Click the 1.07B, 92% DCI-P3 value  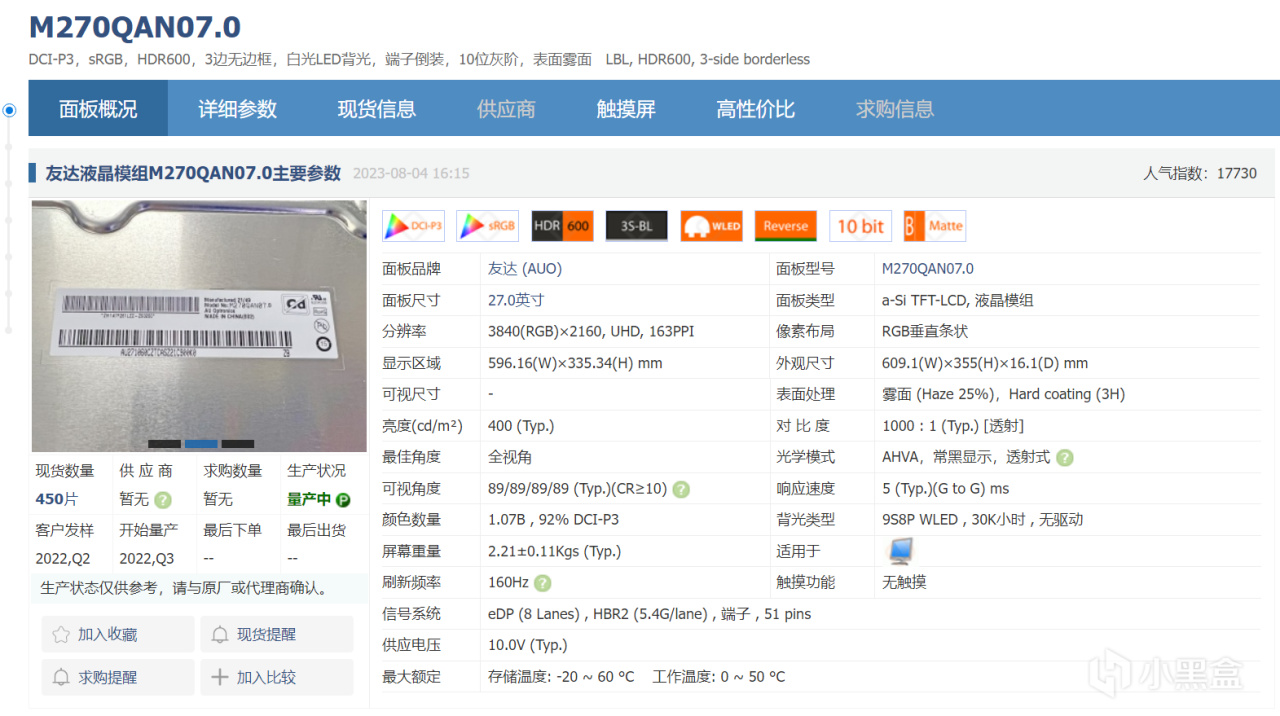553,520
